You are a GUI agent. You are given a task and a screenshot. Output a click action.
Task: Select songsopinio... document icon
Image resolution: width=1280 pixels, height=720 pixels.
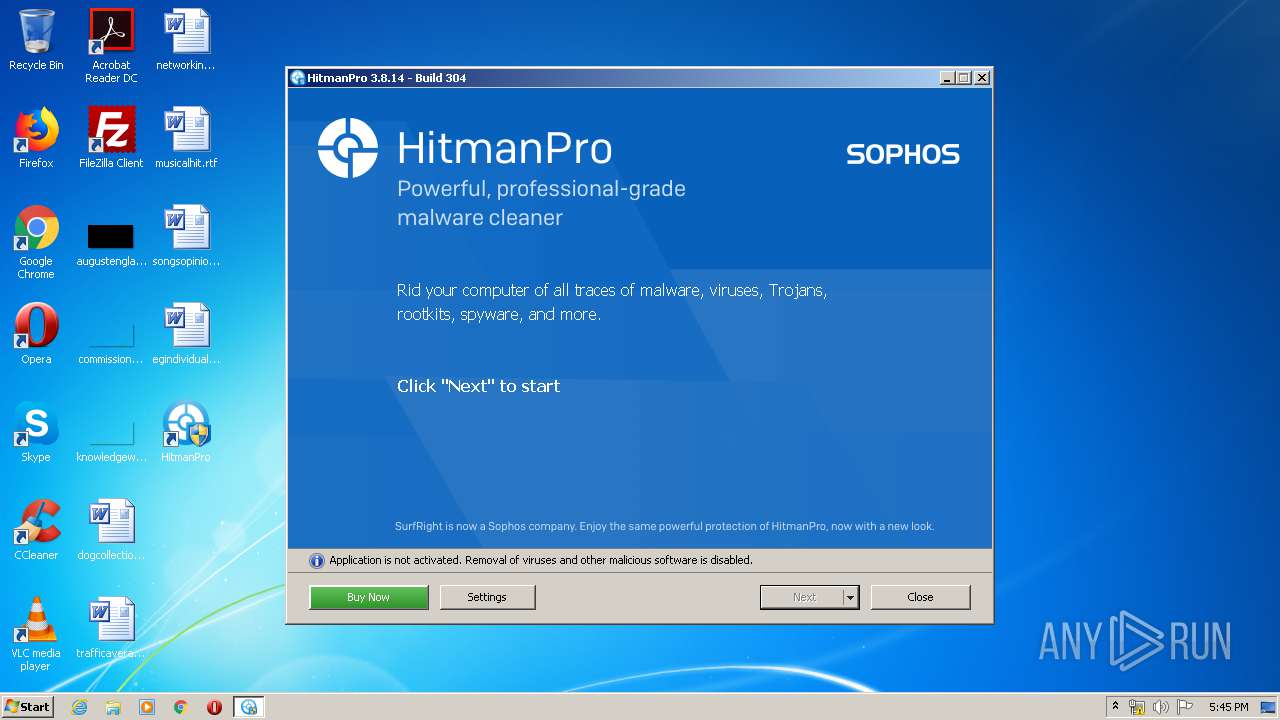(186, 237)
